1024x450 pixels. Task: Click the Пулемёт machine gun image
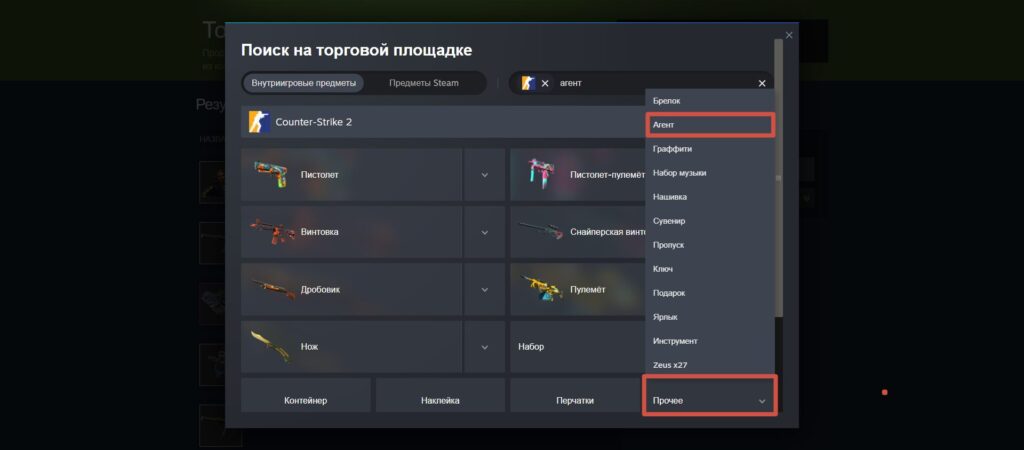click(x=542, y=289)
